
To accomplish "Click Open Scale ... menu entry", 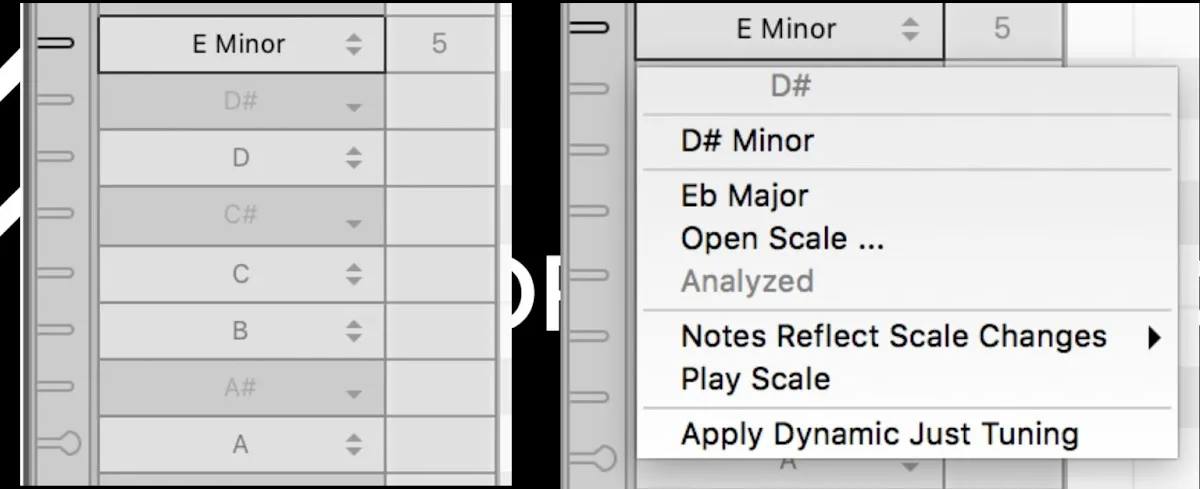I will pyautogui.click(x=782, y=239).
